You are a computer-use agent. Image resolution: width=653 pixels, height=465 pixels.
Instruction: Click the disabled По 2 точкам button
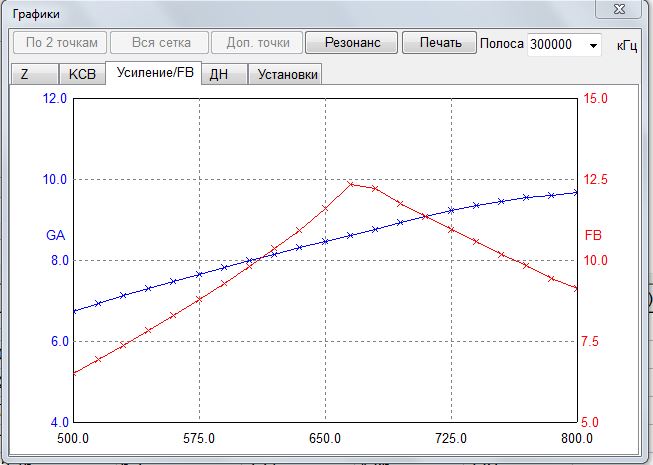(60, 43)
